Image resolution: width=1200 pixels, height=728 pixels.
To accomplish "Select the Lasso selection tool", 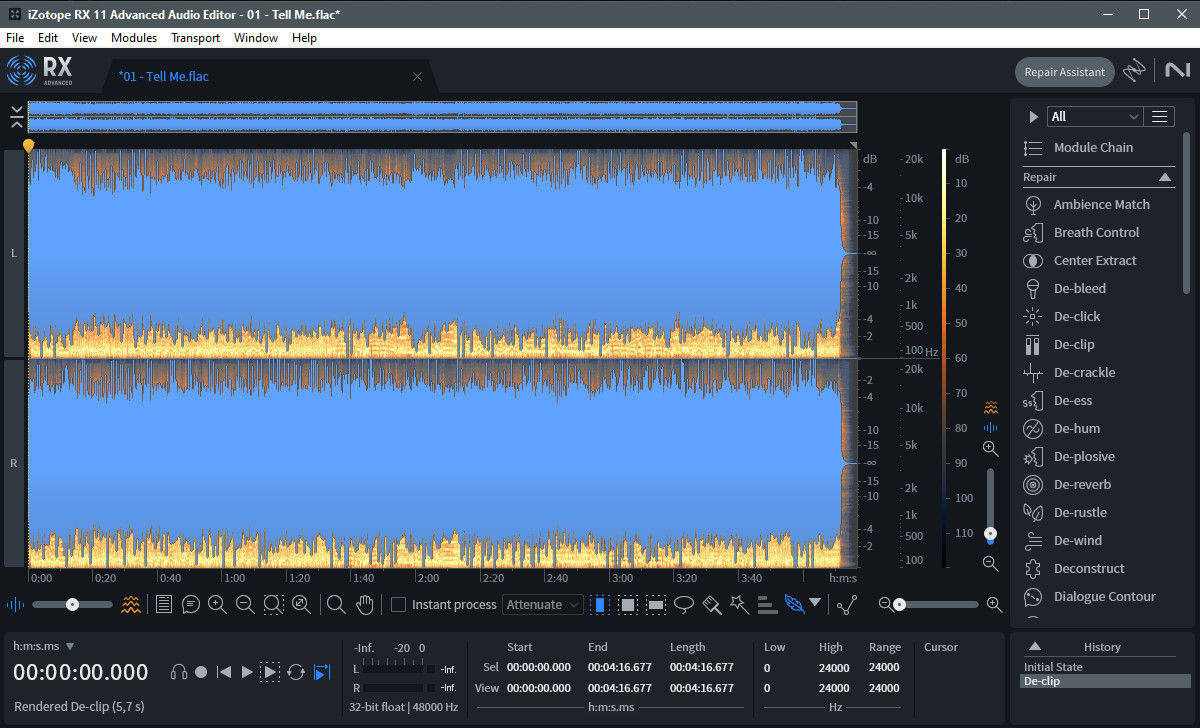I will point(684,604).
